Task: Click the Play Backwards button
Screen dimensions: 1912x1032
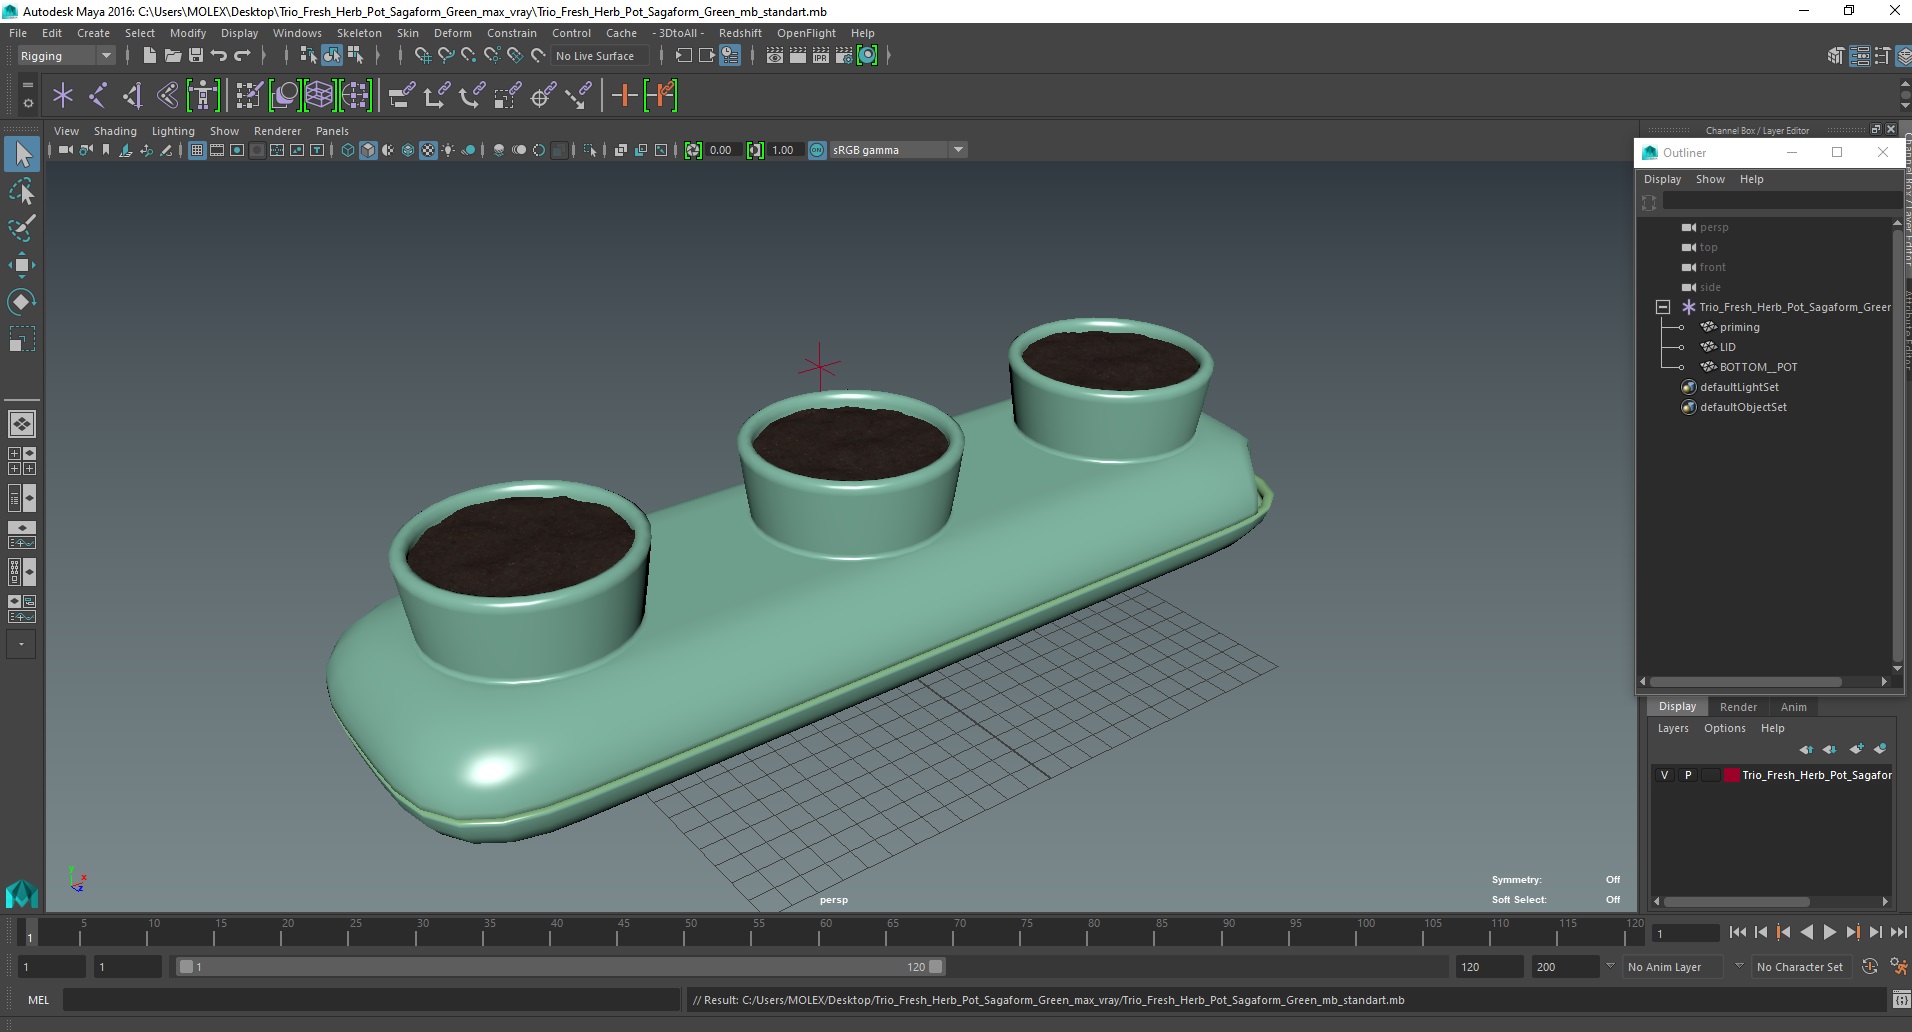Action: pos(1806,932)
